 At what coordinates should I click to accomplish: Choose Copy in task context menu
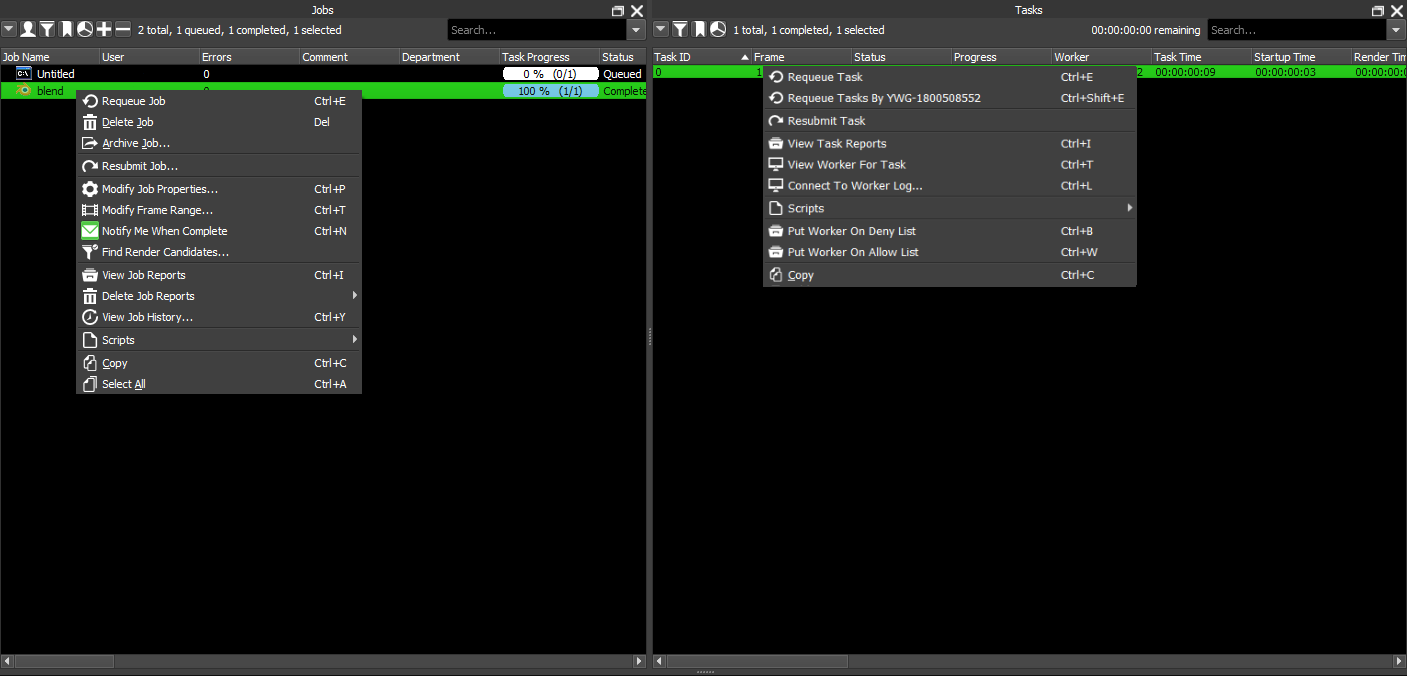coord(950,275)
